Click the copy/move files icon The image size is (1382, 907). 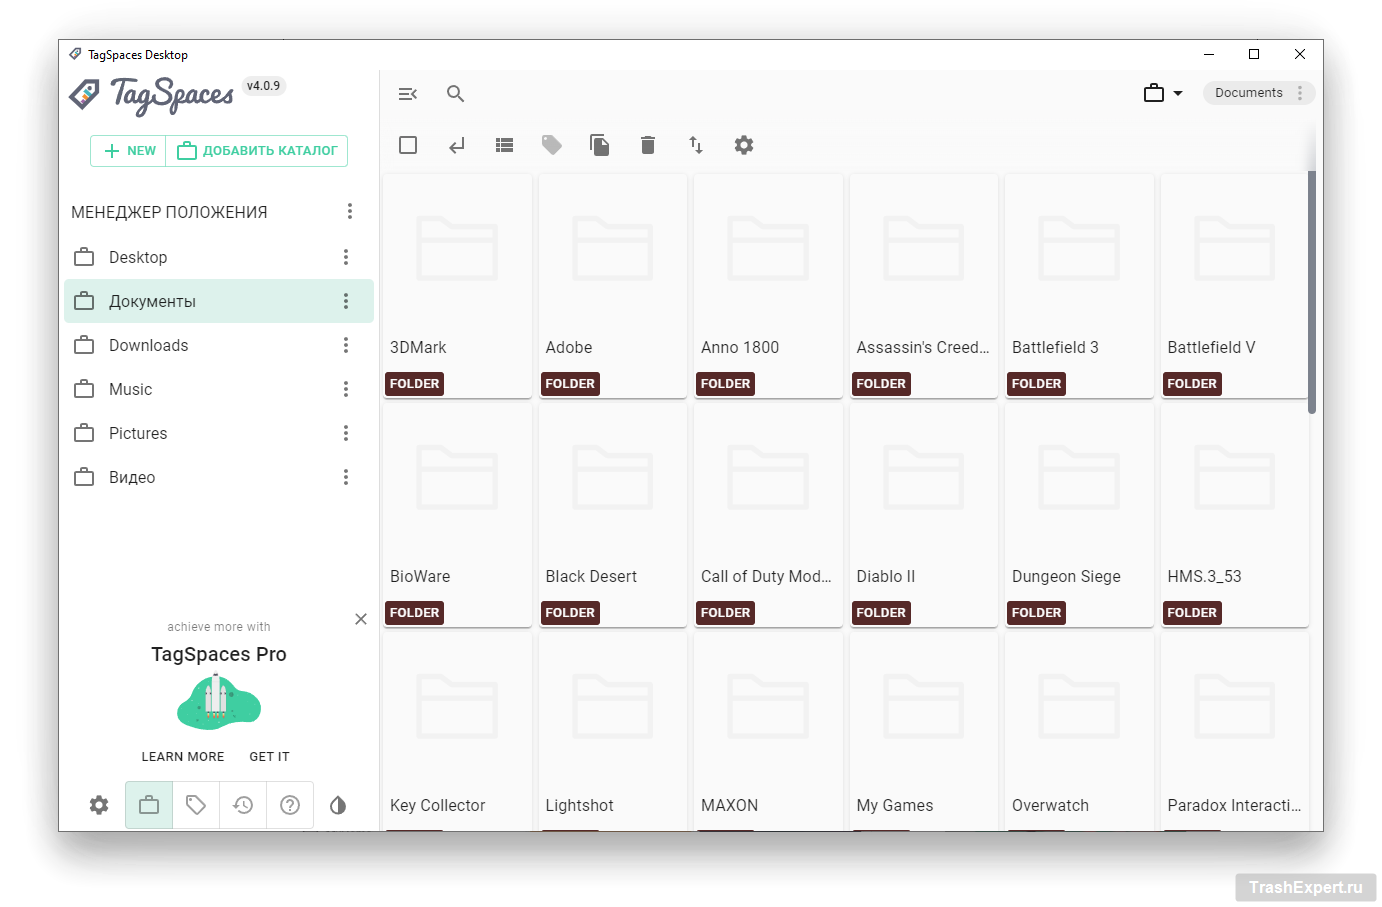coord(599,145)
